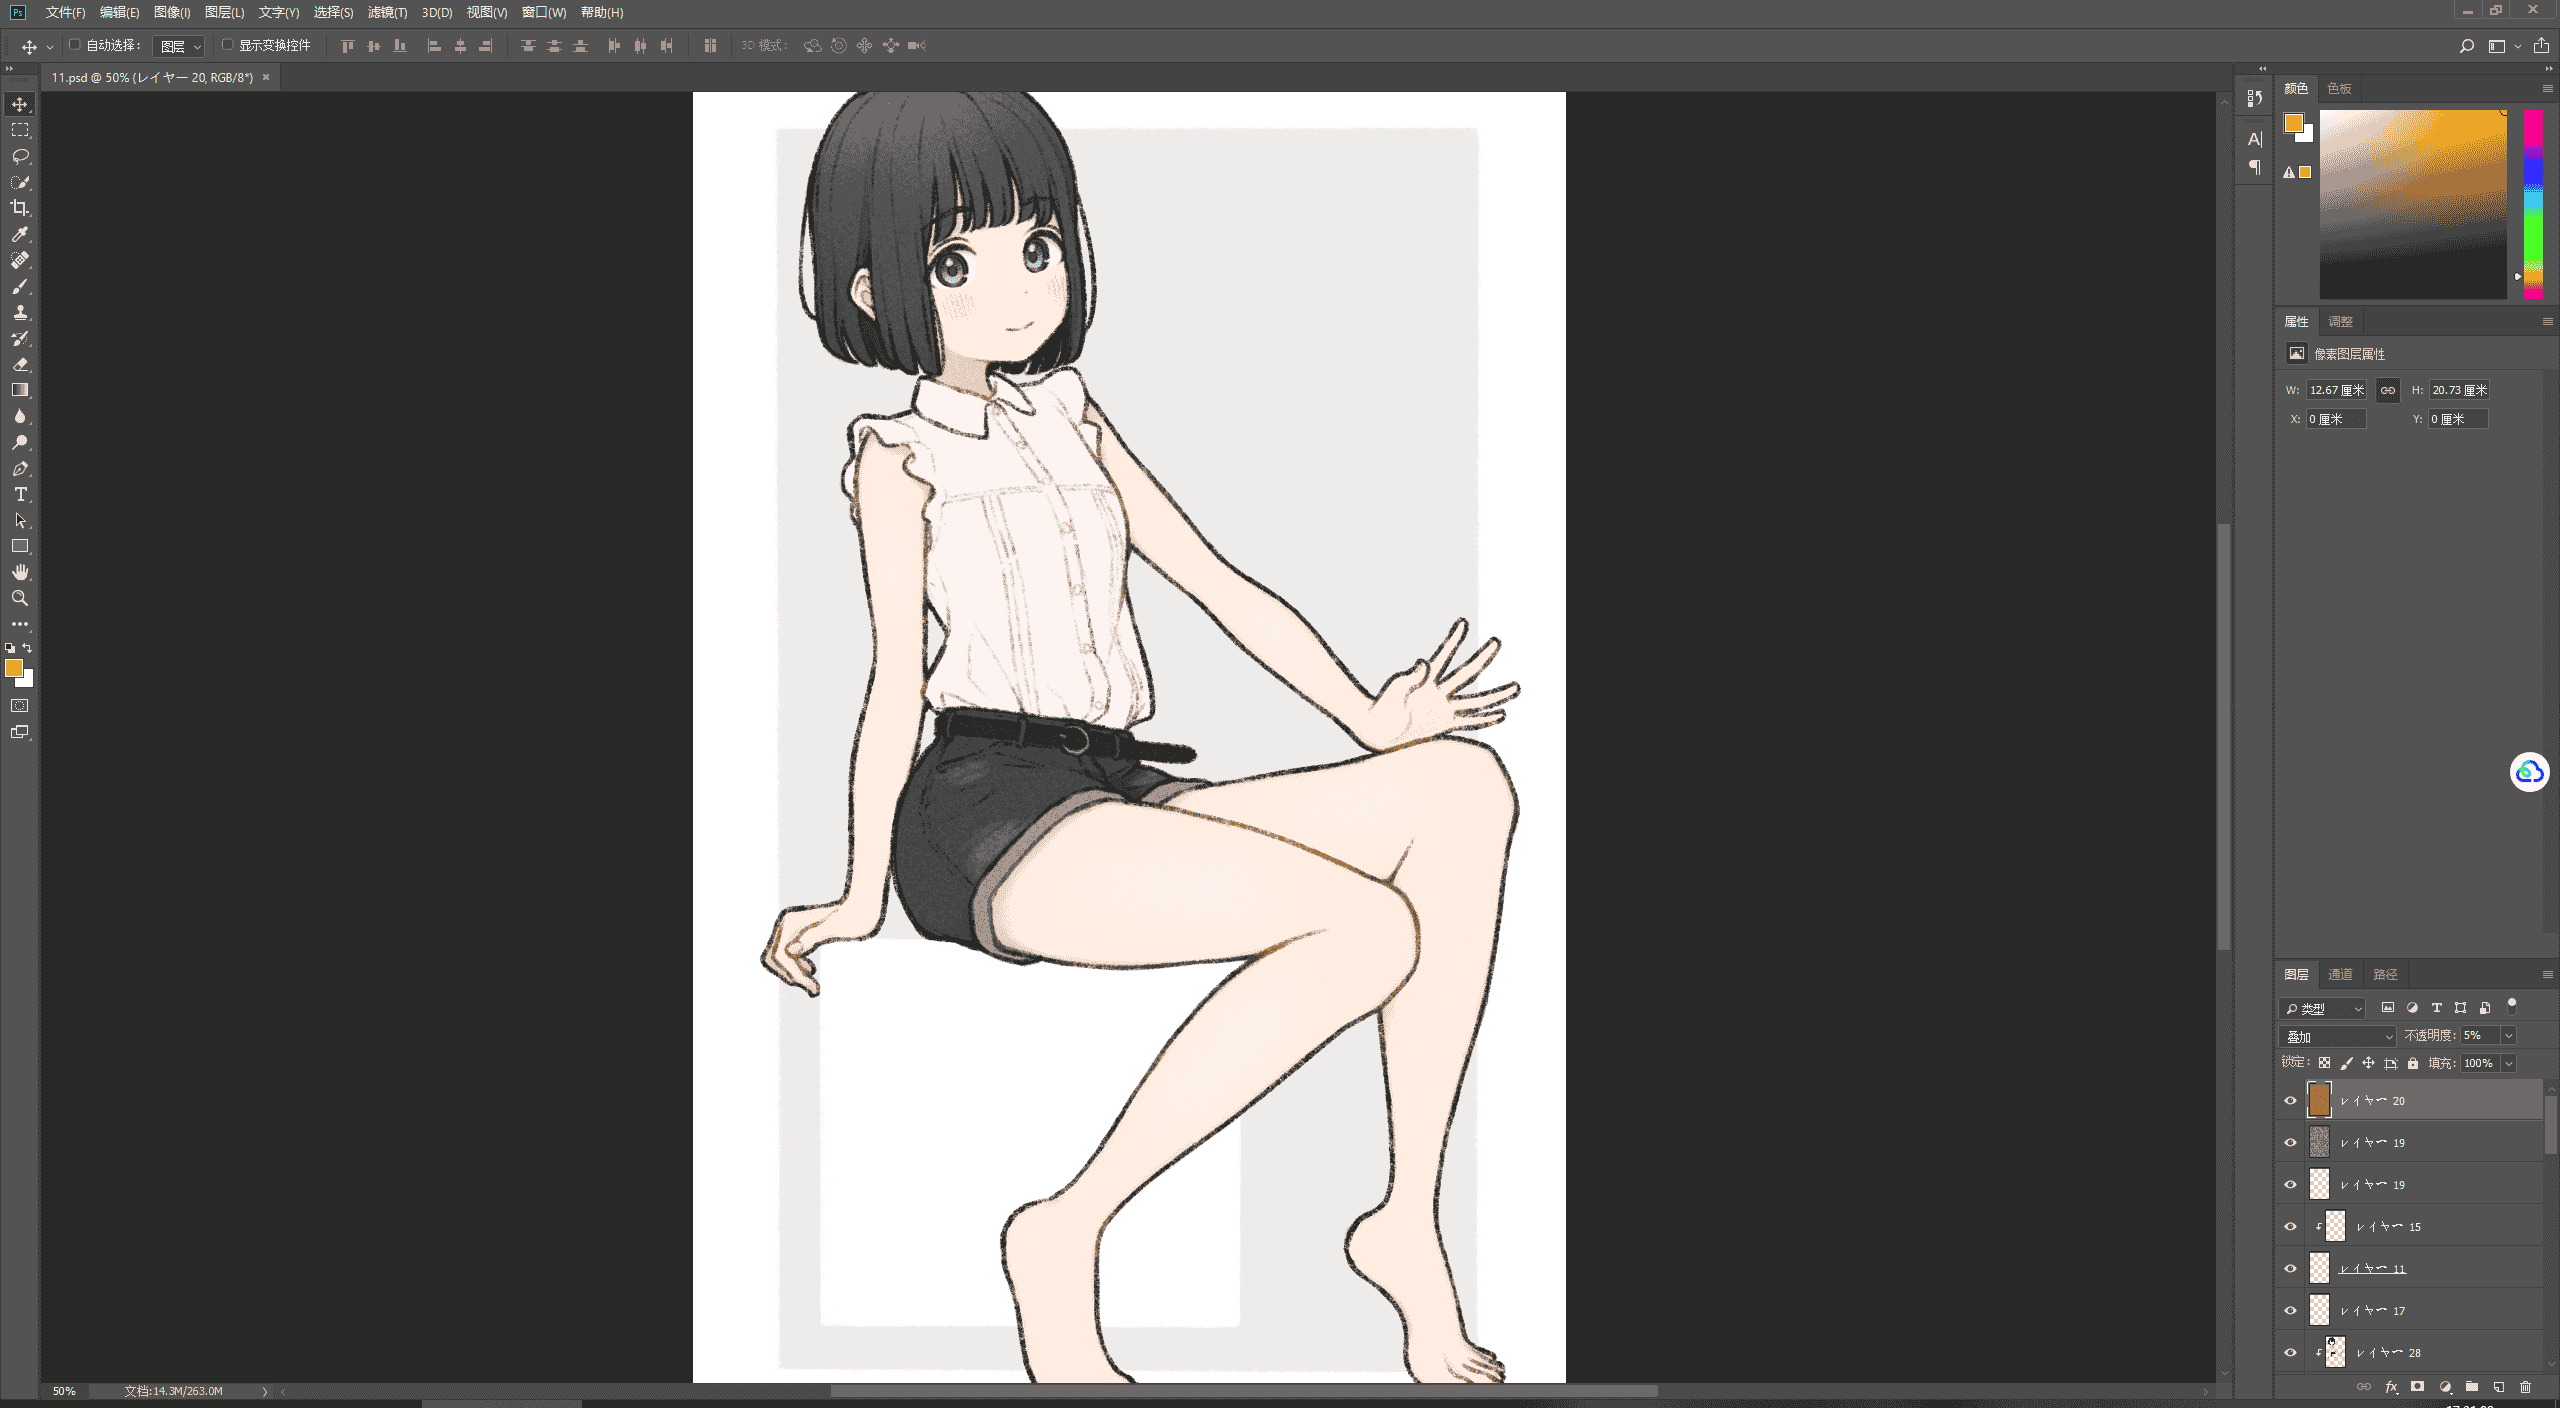The image size is (2560, 1408).
Task: Open the Layers panel flyout menu
Action: point(2547,974)
